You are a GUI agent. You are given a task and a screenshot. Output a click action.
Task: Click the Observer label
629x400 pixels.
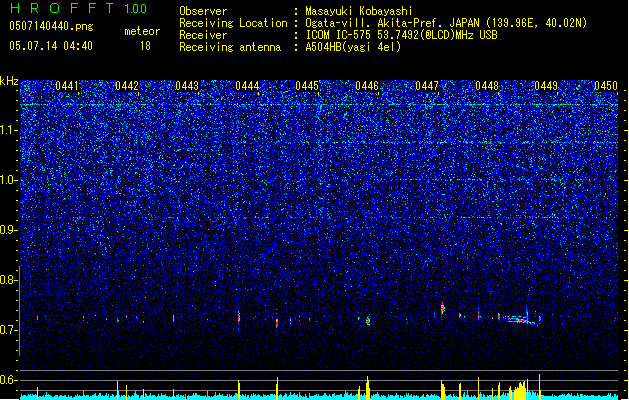(203, 11)
